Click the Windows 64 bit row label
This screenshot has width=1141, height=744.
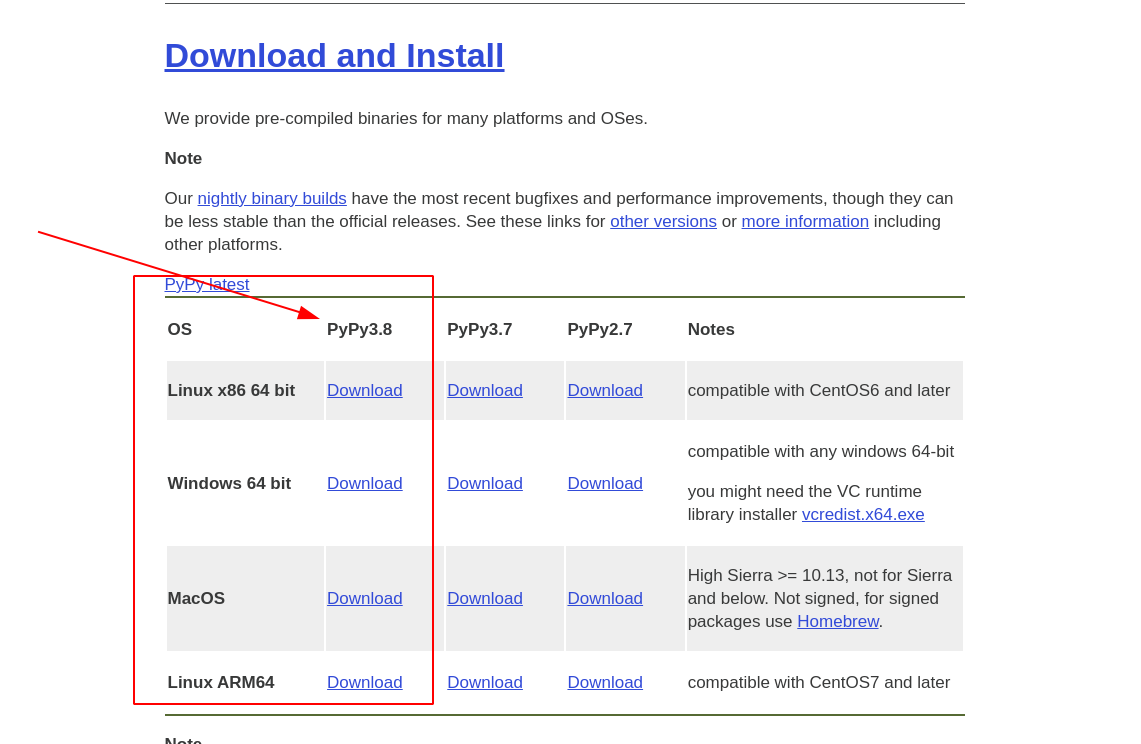point(229,484)
